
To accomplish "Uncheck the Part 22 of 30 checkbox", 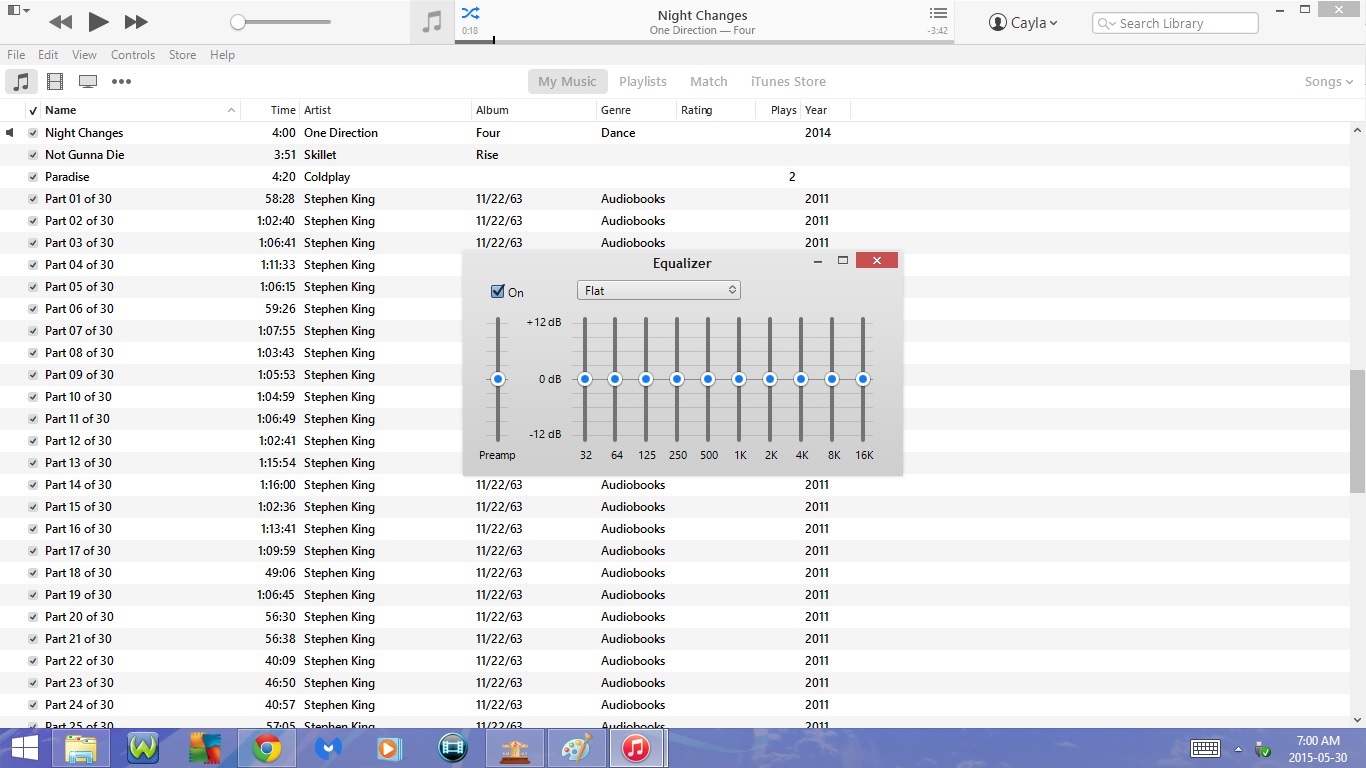I will [x=33, y=661].
